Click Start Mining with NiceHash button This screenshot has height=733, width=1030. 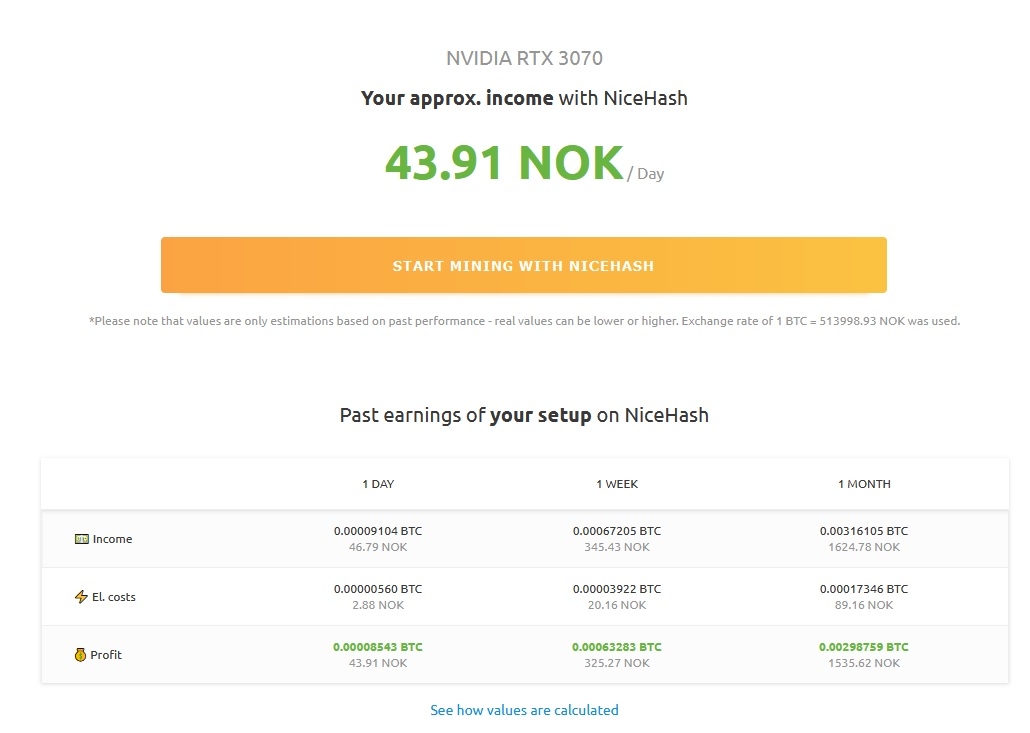tap(524, 265)
